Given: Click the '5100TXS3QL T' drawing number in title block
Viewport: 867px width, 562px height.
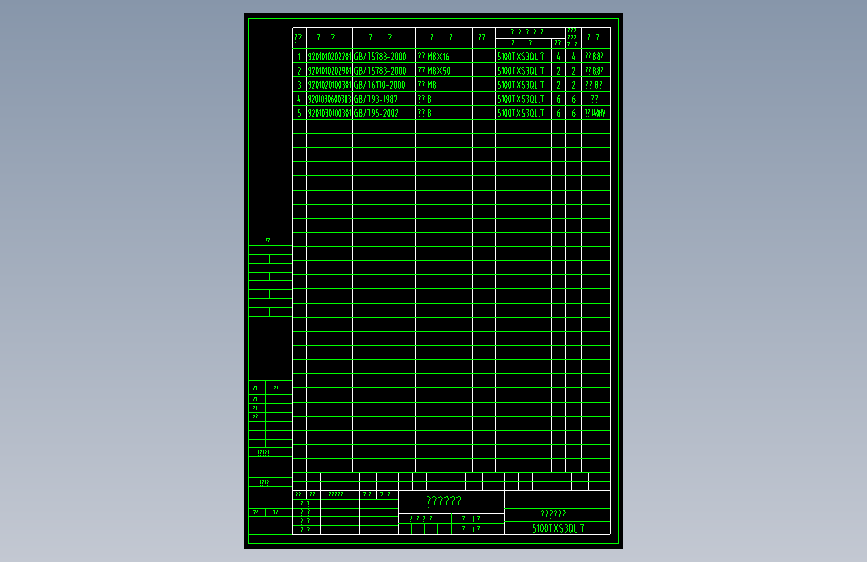Looking at the screenshot, I should pos(557,528).
